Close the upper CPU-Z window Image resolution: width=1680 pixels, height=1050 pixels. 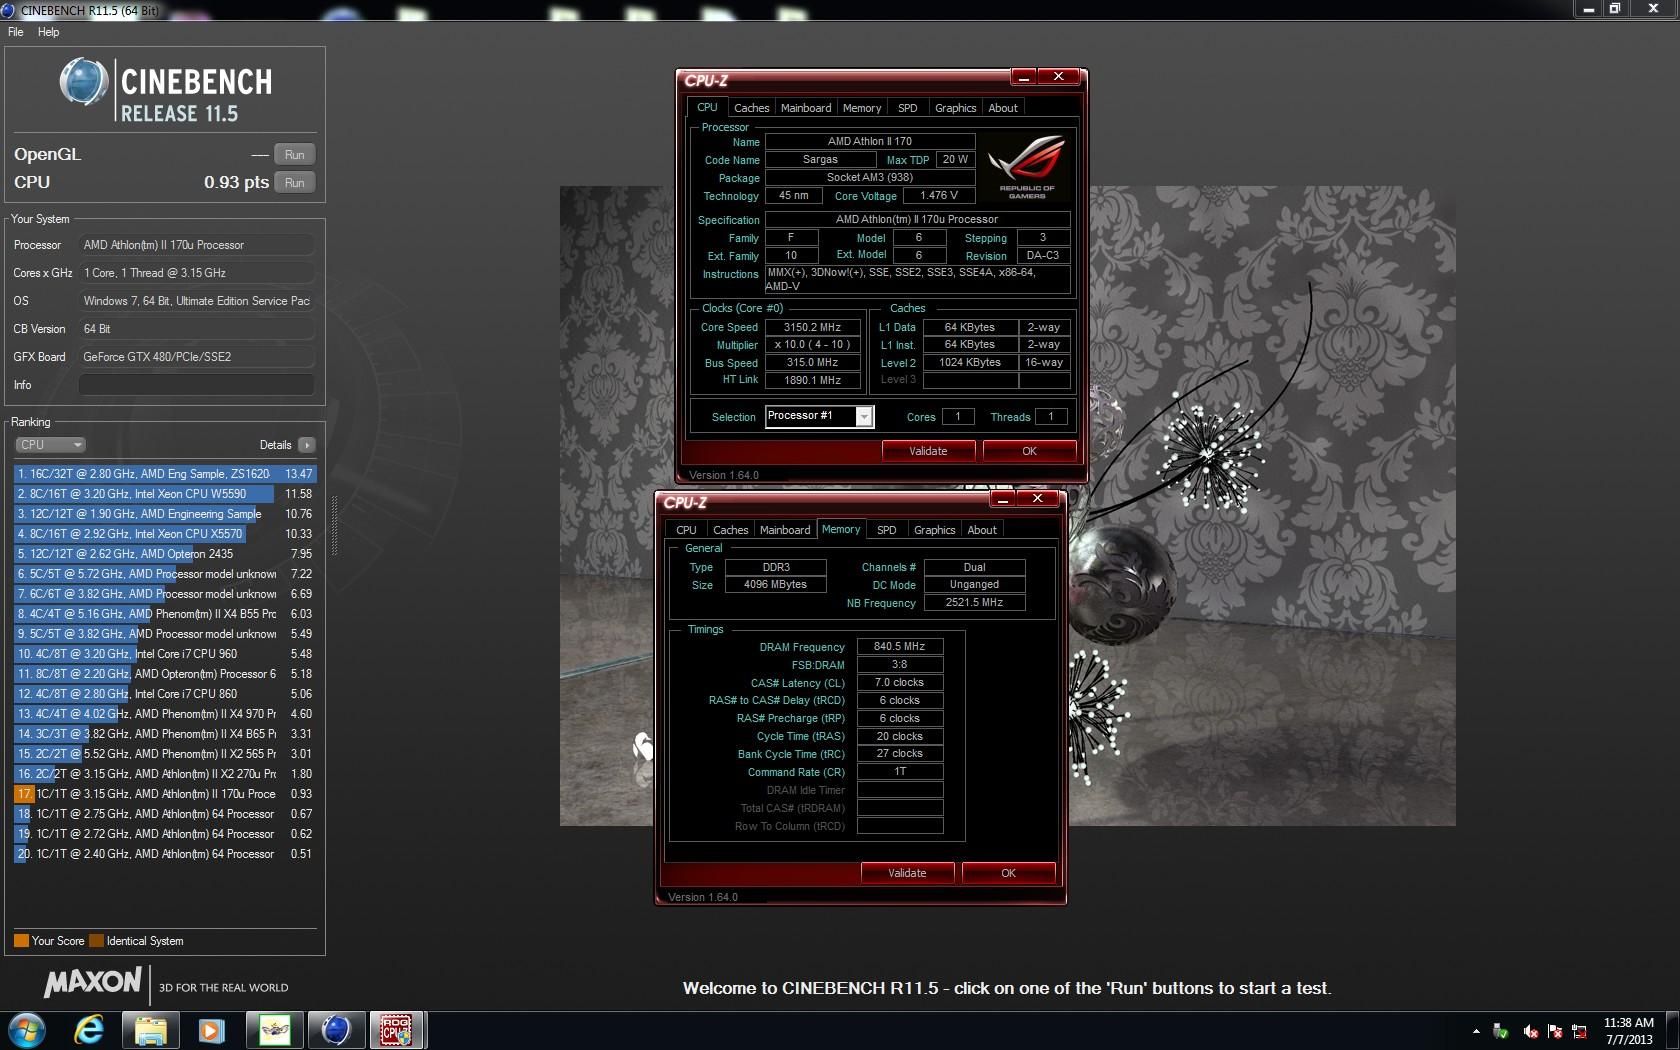(1058, 76)
